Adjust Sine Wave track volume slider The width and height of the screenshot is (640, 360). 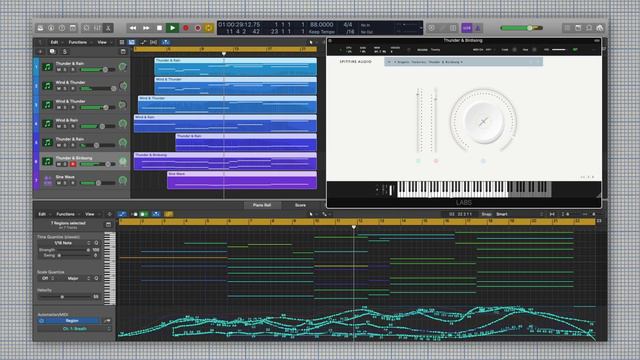[x=98, y=183]
